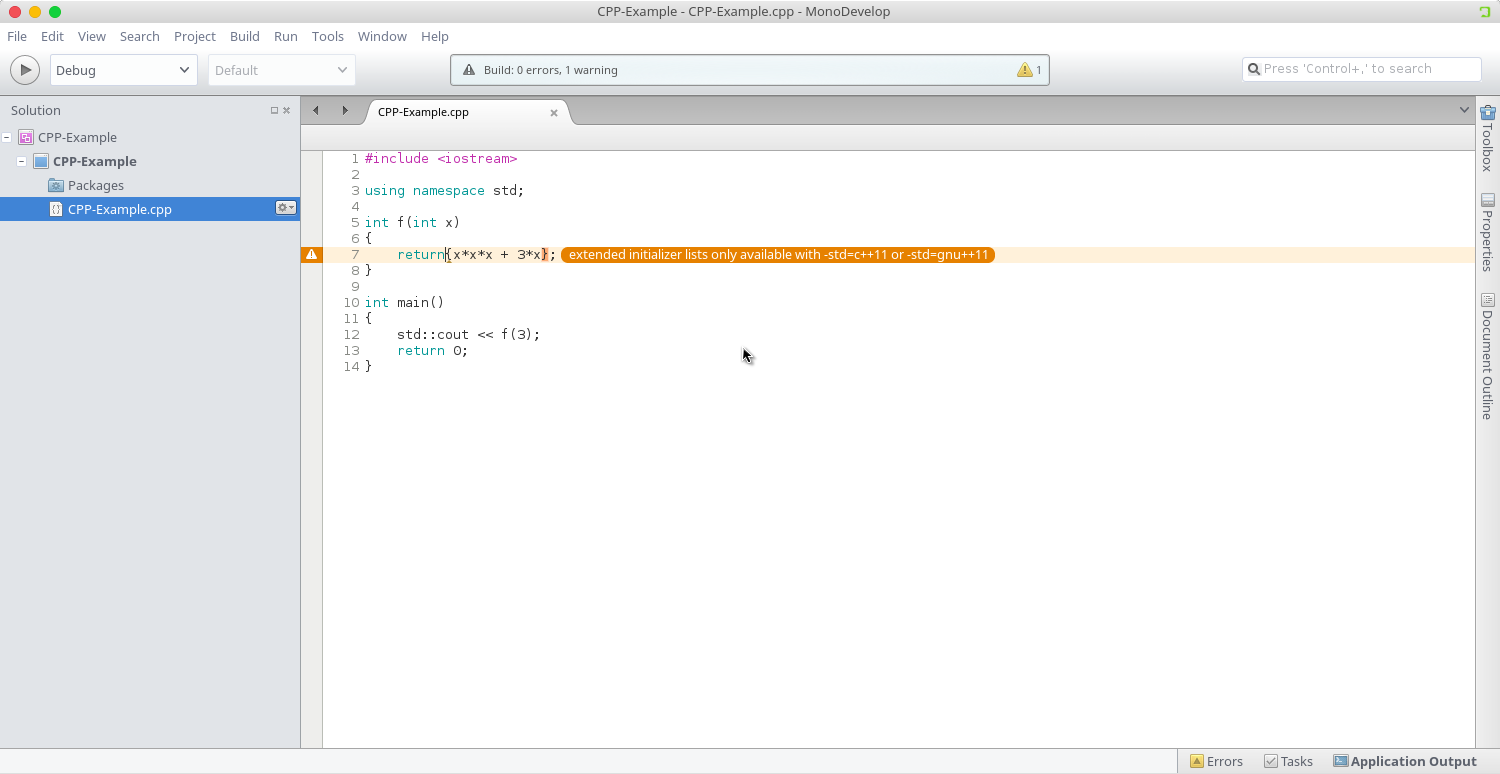Click the Packages folder icon

(x=56, y=185)
